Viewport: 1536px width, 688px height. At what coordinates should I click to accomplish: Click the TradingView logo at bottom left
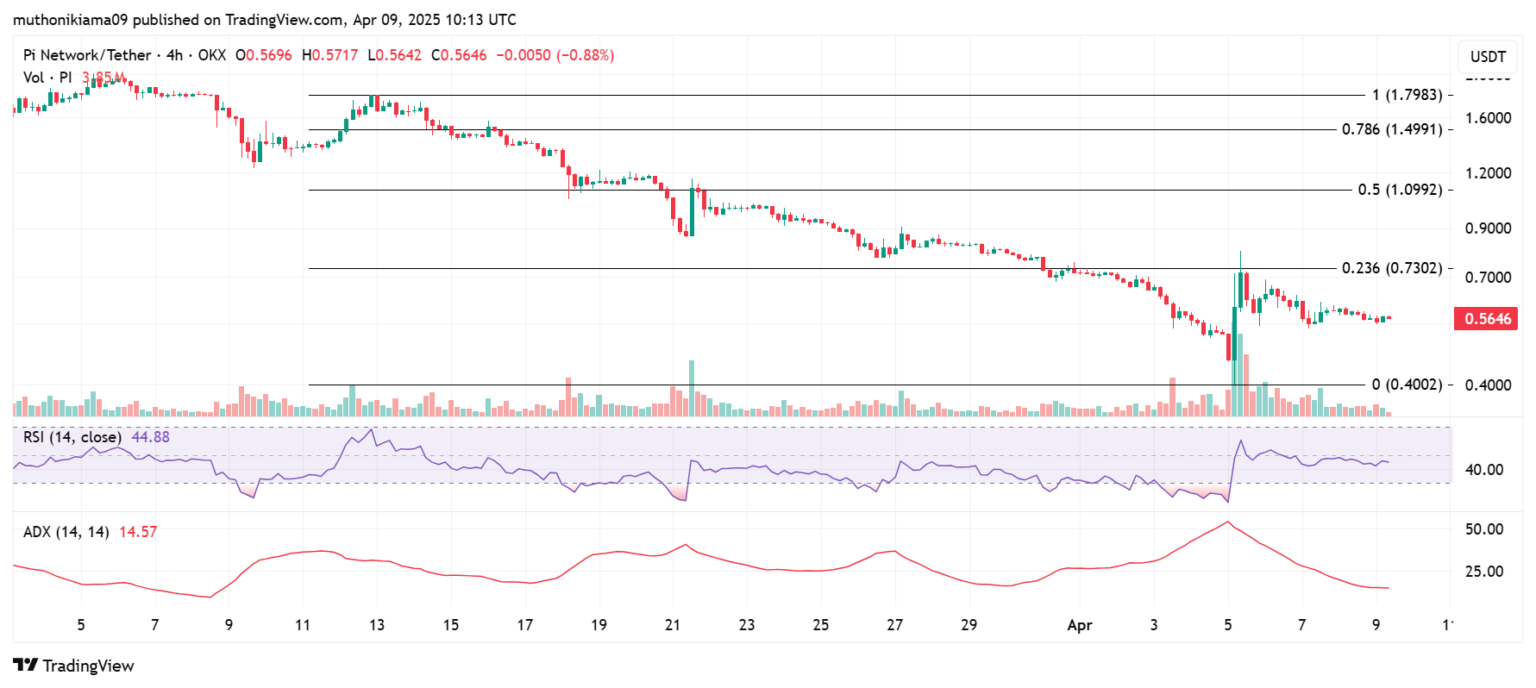pyautogui.click(x=75, y=665)
